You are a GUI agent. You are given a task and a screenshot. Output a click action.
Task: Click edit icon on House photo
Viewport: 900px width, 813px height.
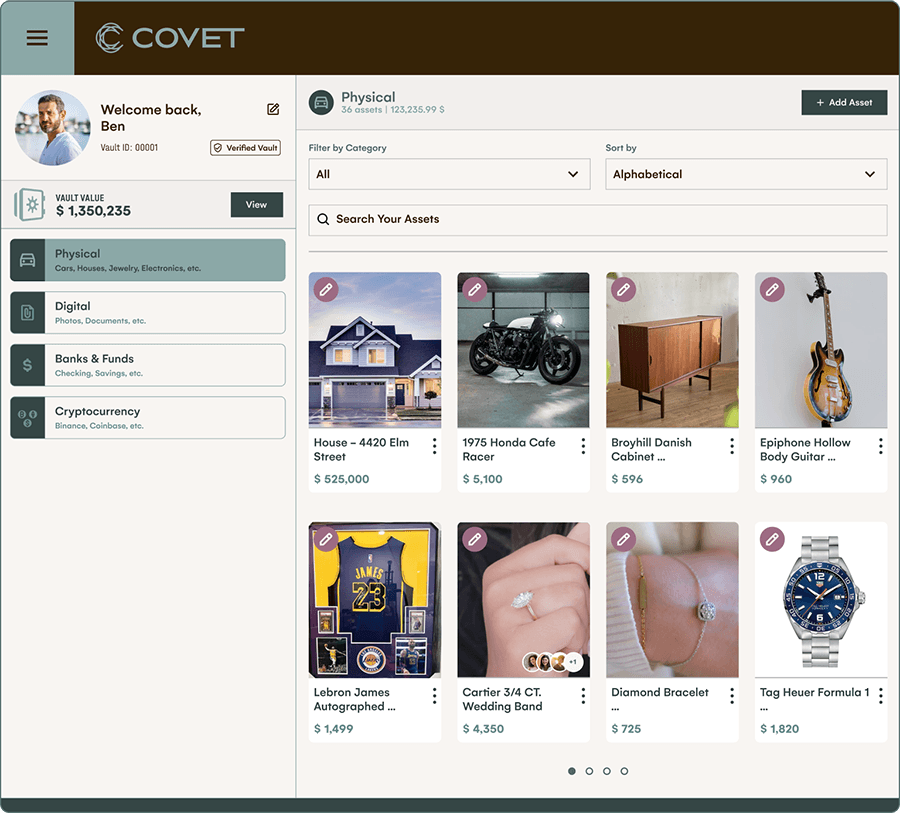[x=325, y=290]
